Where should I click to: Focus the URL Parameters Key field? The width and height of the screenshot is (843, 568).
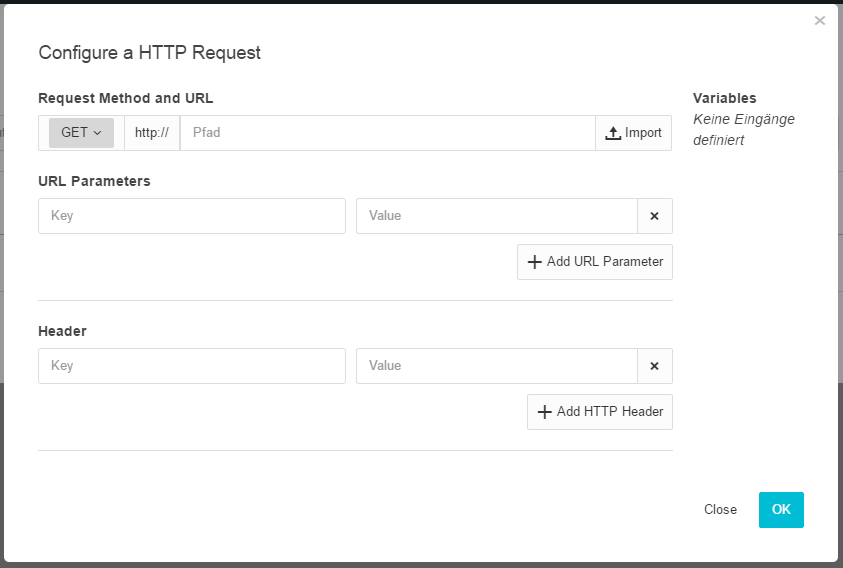click(191, 216)
